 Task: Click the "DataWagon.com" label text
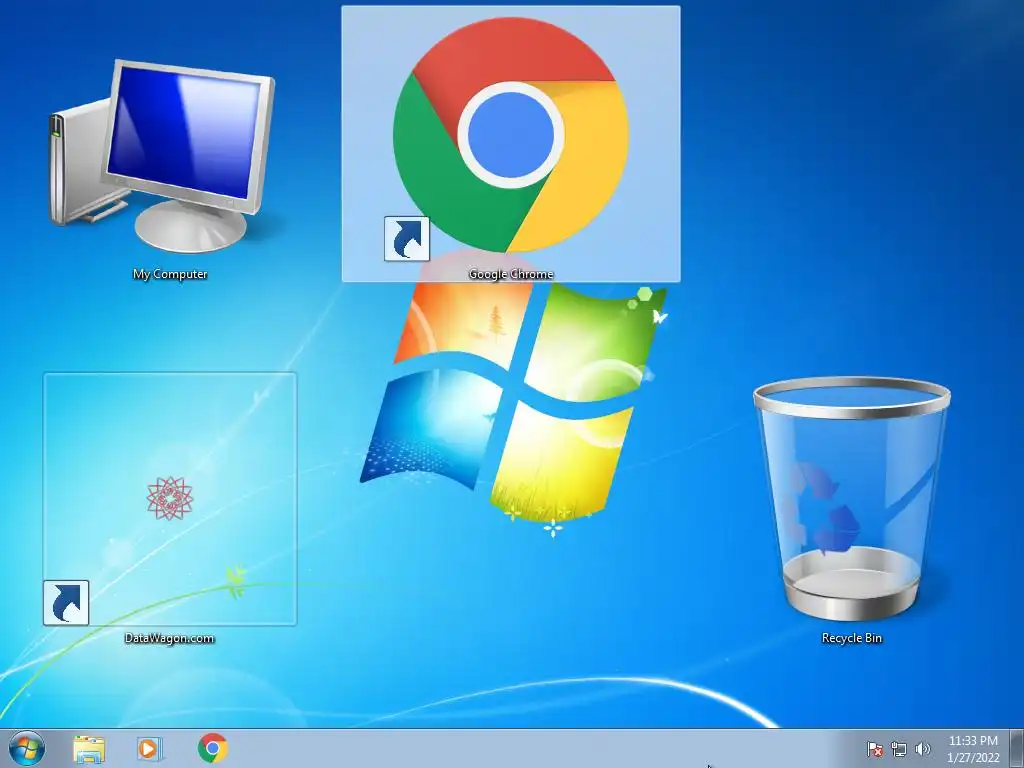point(169,638)
